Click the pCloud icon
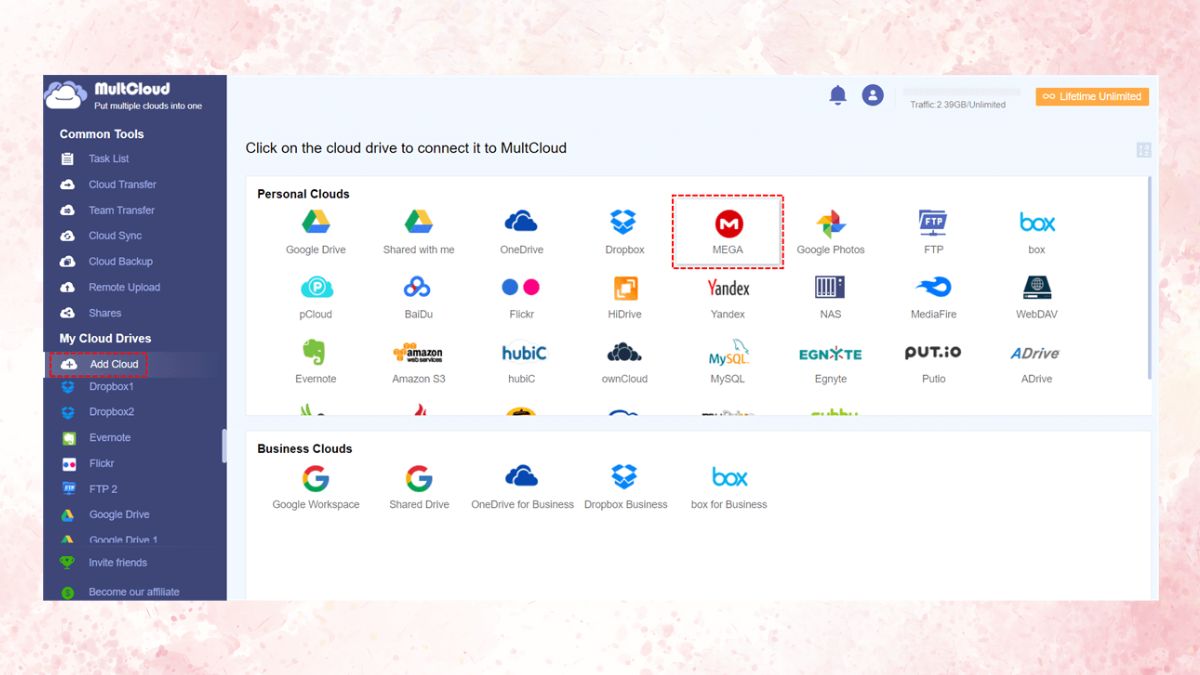1200x675 pixels. tap(315, 293)
